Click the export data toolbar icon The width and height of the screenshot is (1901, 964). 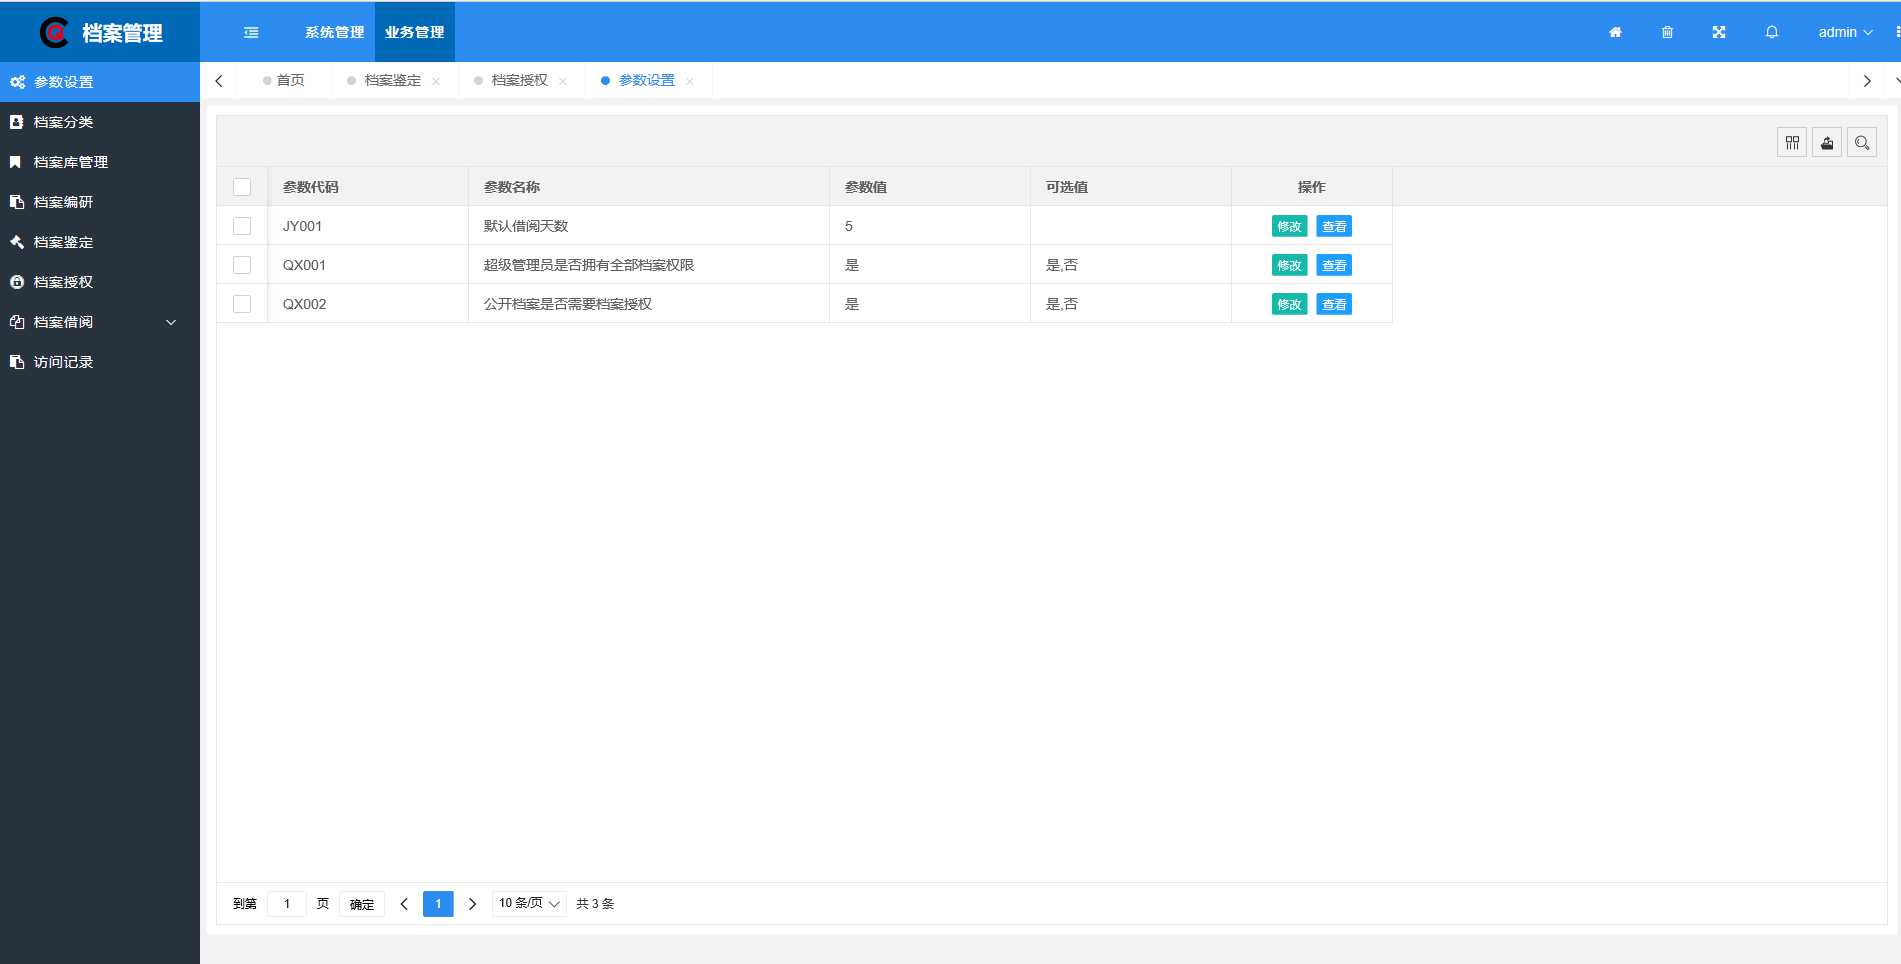click(1826, 141)
